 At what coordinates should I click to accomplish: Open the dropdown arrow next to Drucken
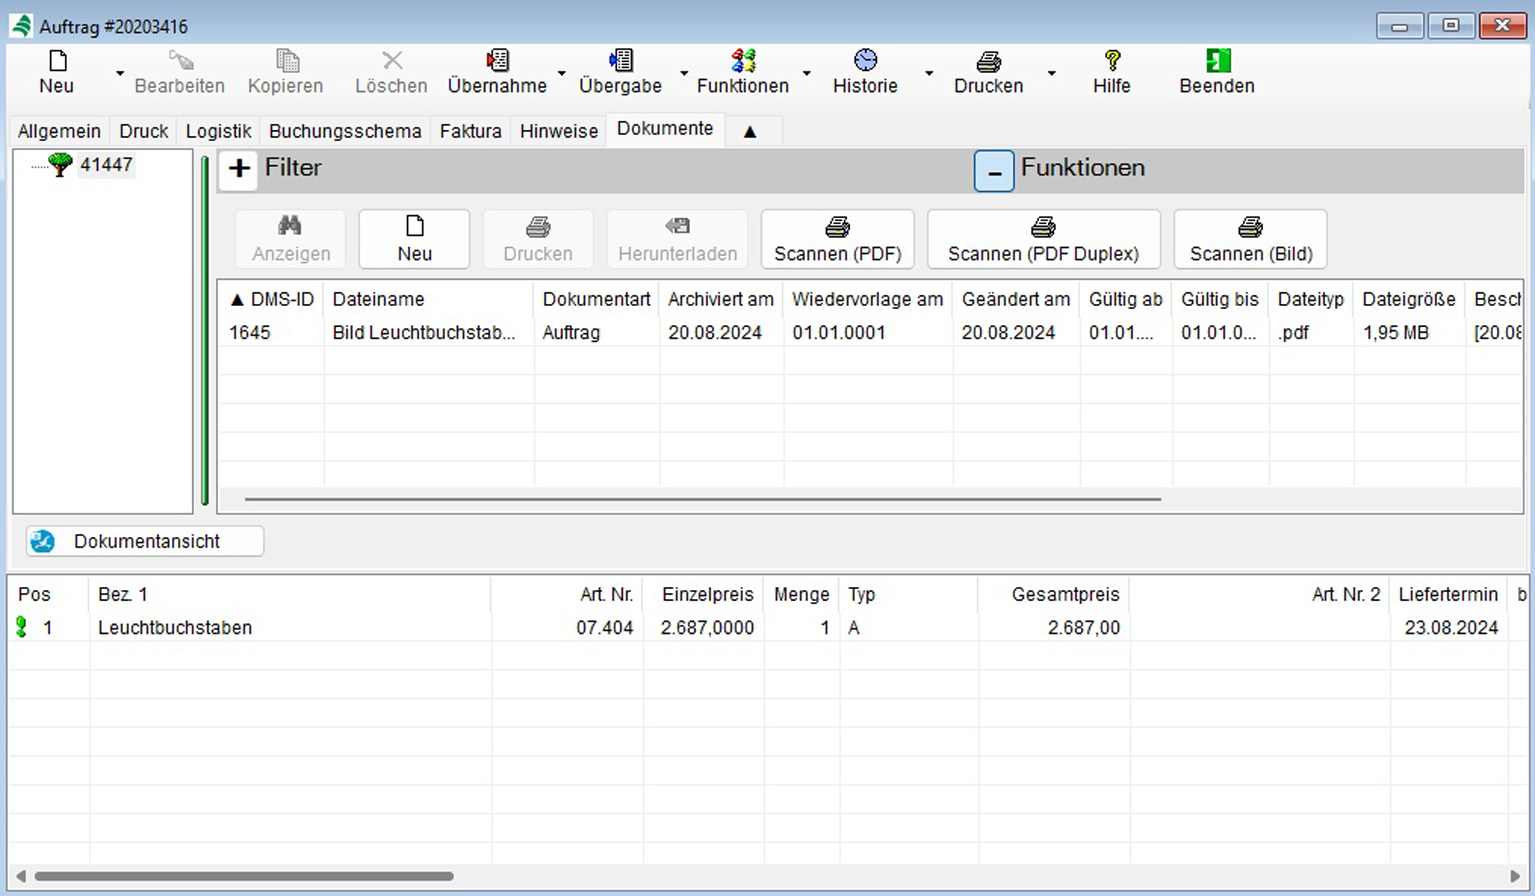pyautogui.click(x=1052, y=73)
